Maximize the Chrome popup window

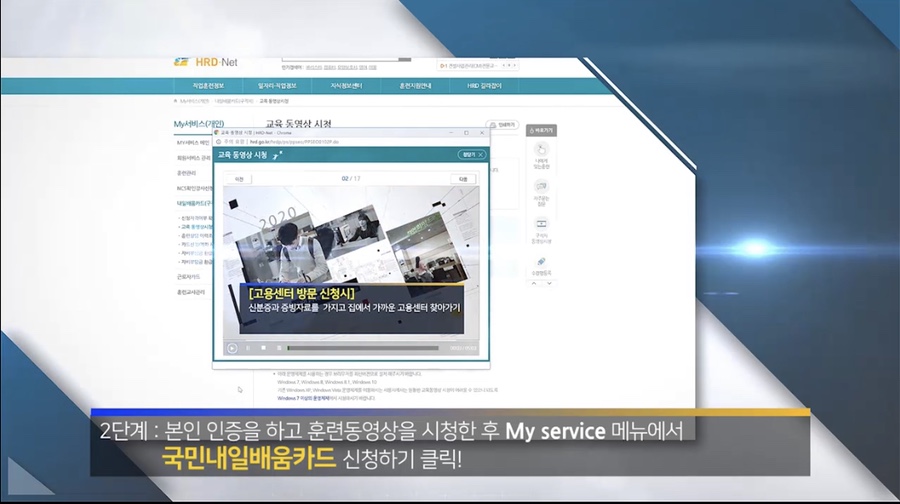[466, 133]
